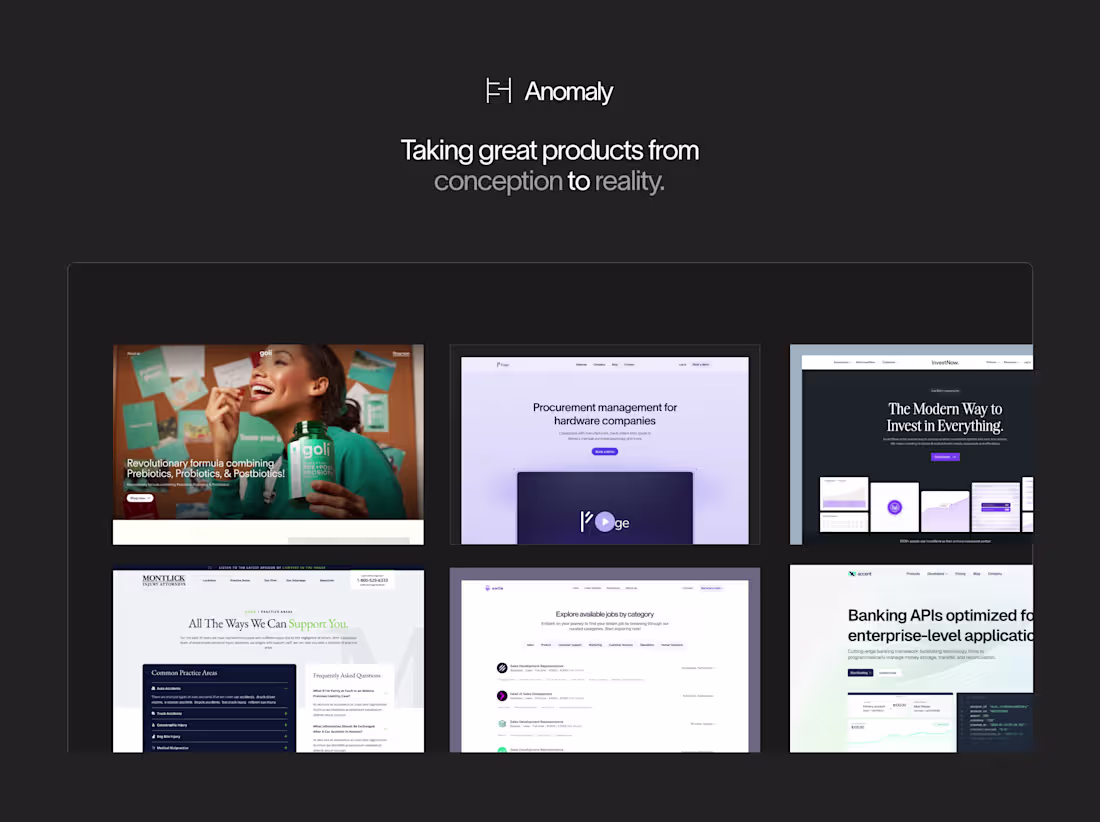Click the Fogo logo in the navigation bar
This screenshot has width=1100, height=822.
point(501,364)
